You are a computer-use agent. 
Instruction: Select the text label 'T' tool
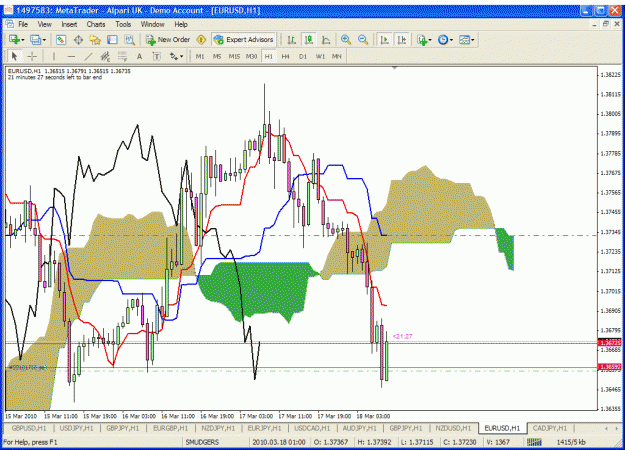[157, 57]
